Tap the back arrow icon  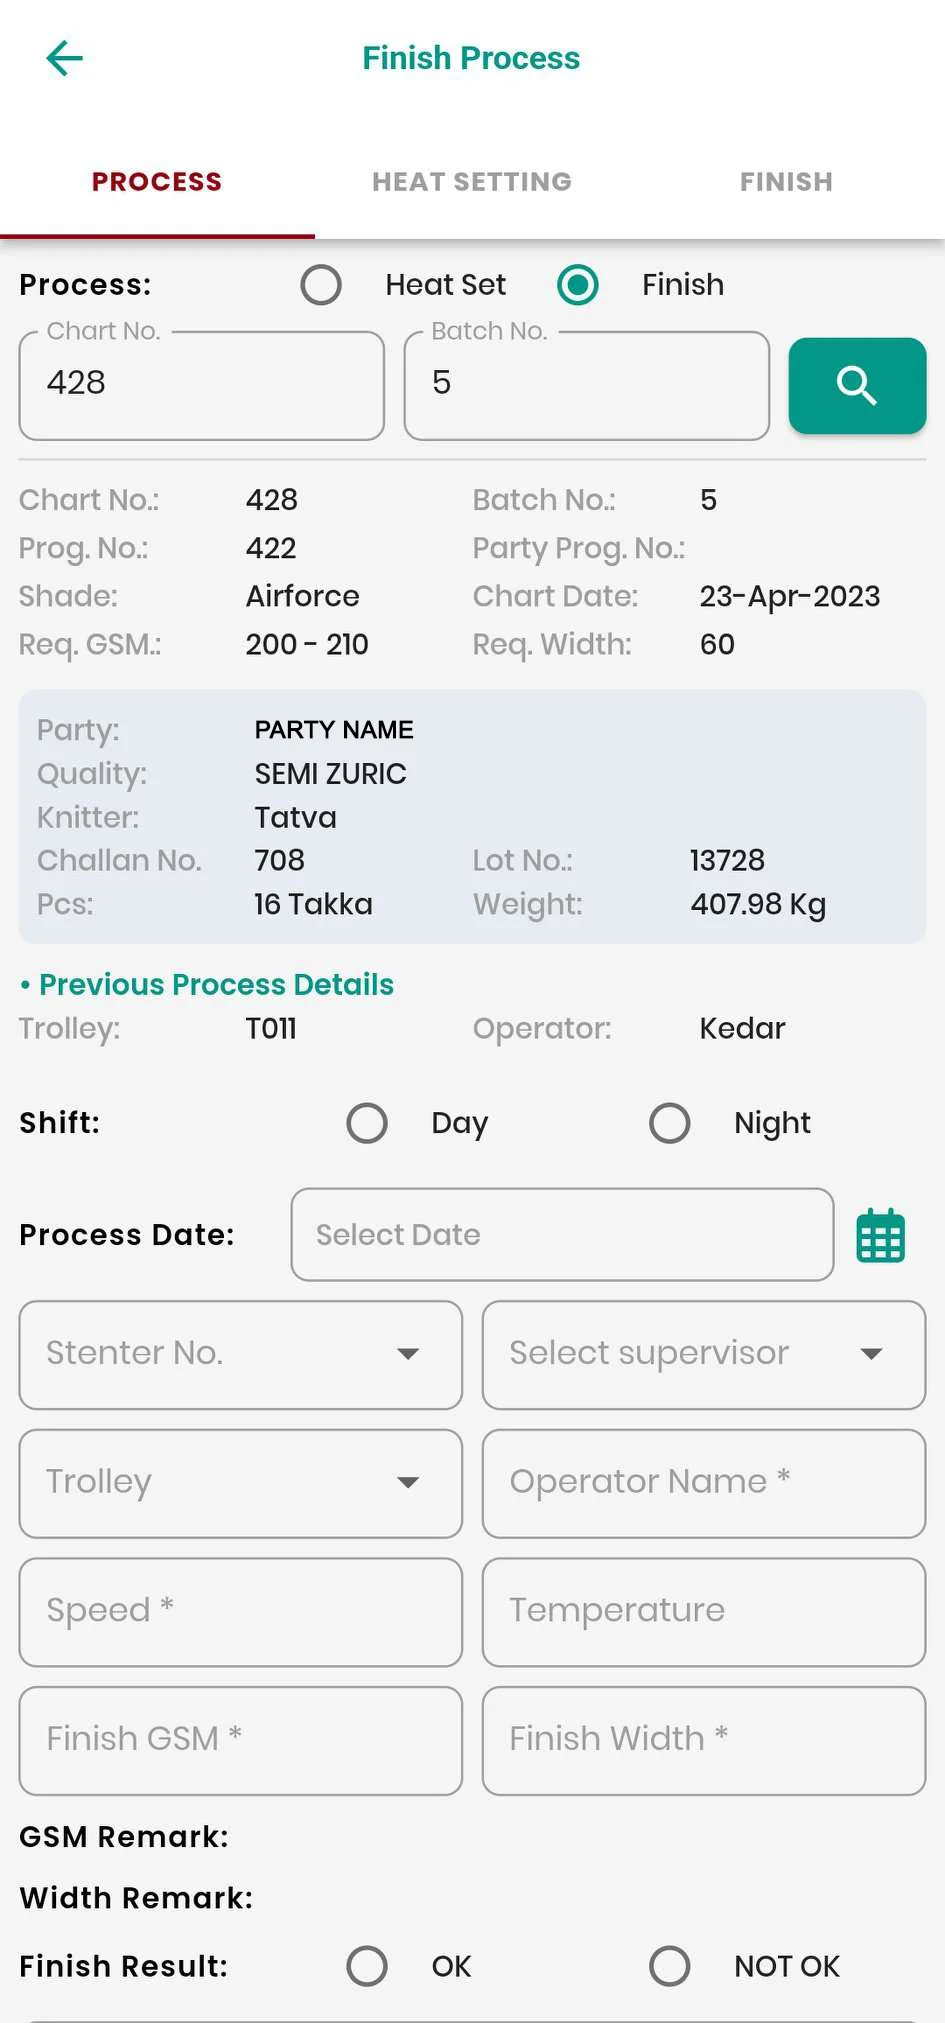click(x=65, y=58)
